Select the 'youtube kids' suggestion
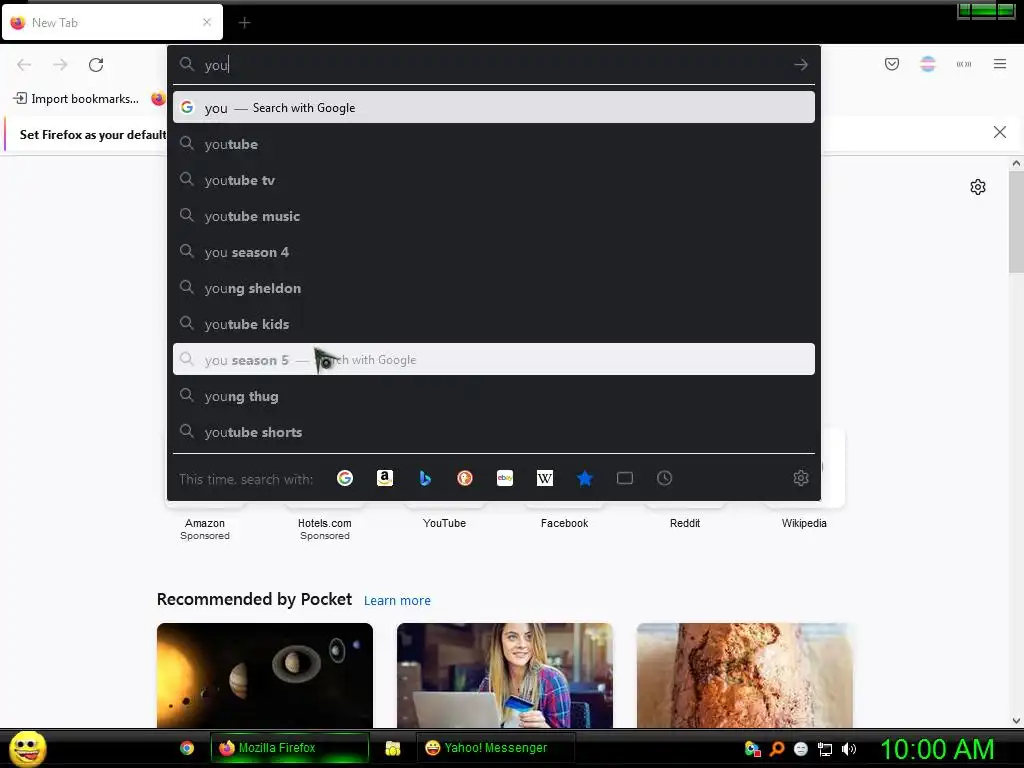This screenshot has height=768, width=1024. [x=494, y=324]
